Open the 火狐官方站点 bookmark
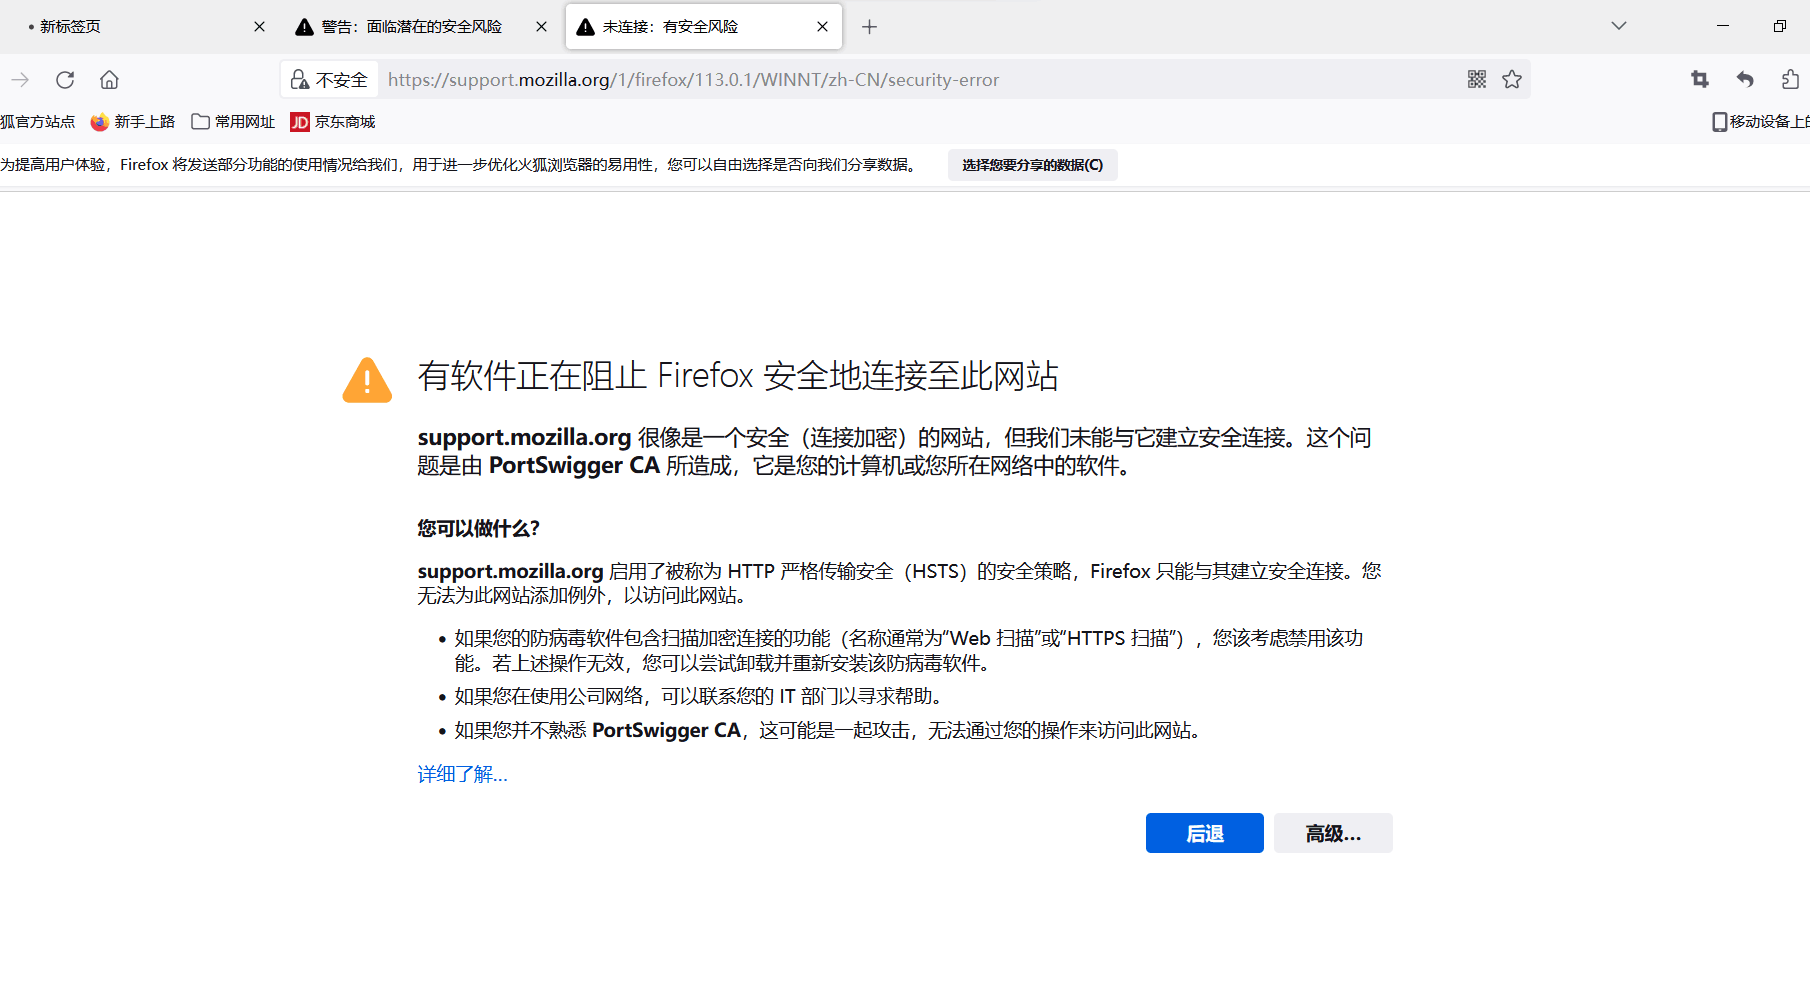The height and width of the screenshot is (985, 1810). 38,122
